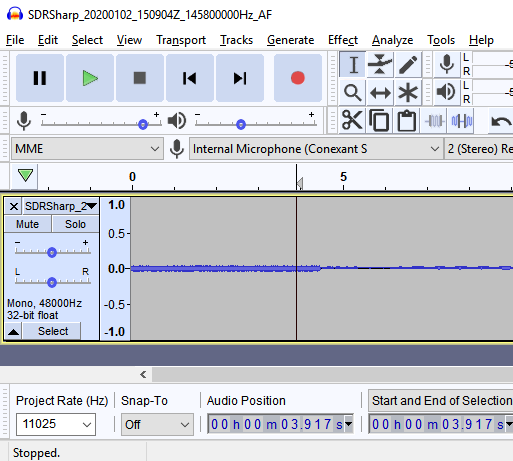Start recording with the red Record button
Viewport: 513px width, 461px height.
click(x=298, y=78)
